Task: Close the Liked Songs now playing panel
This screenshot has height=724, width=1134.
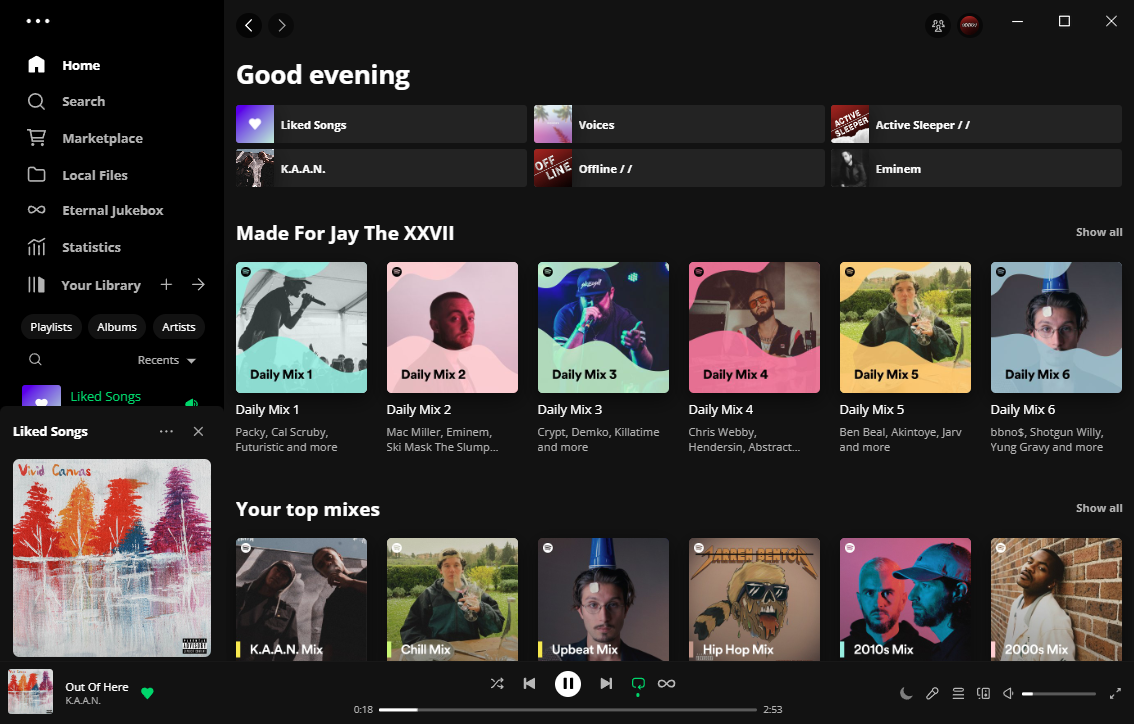Action: [x=198, y=431]
